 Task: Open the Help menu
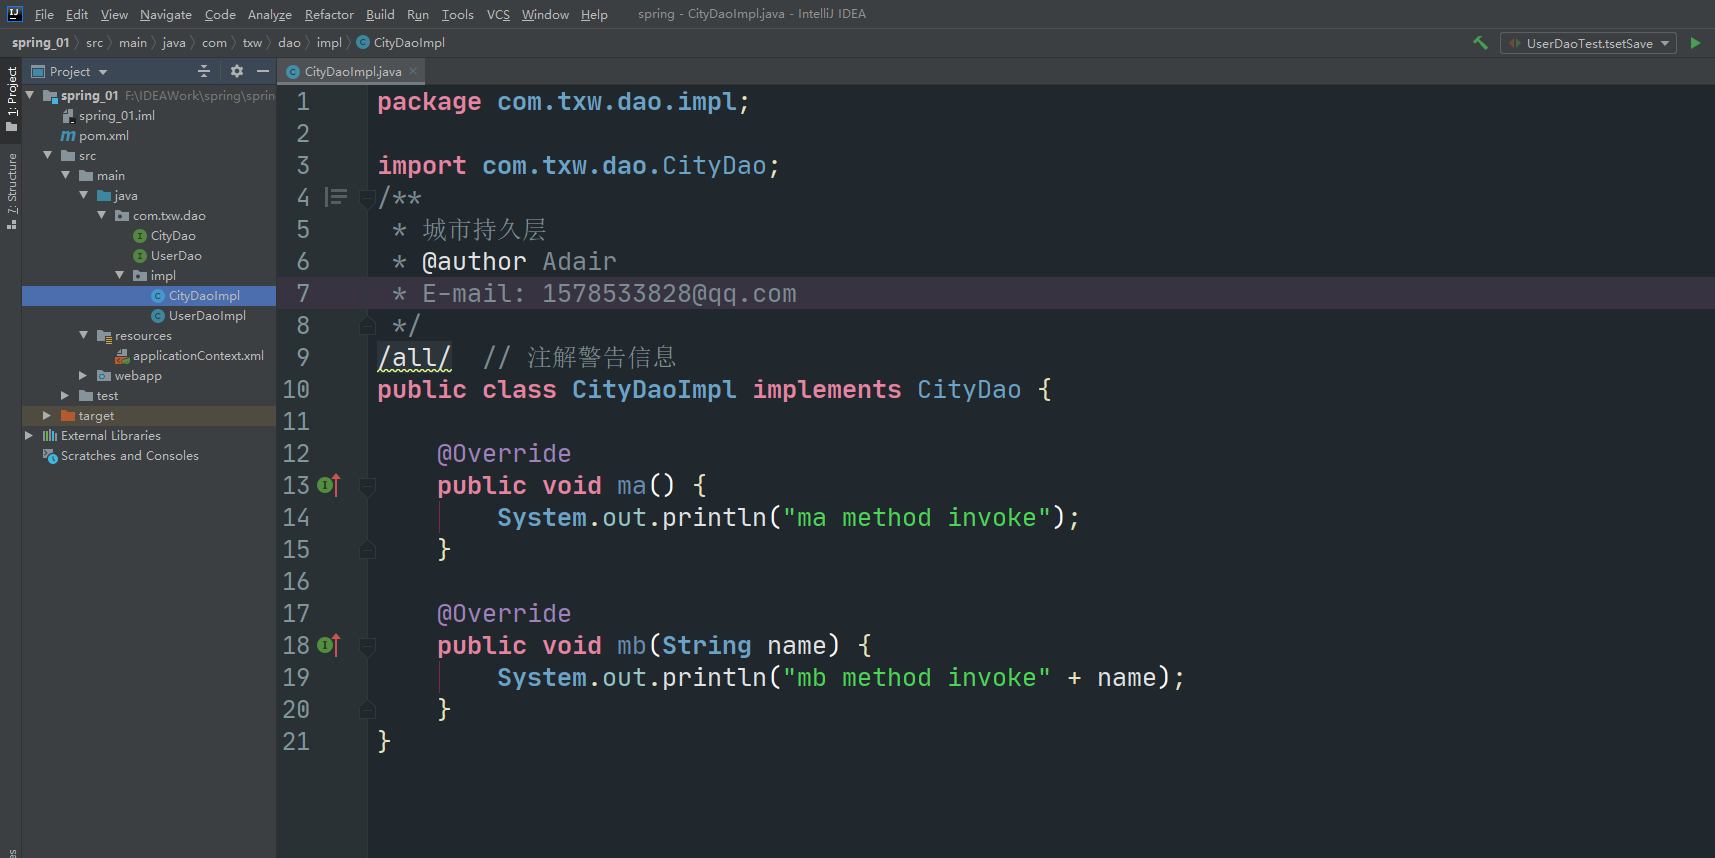[594, 14]
